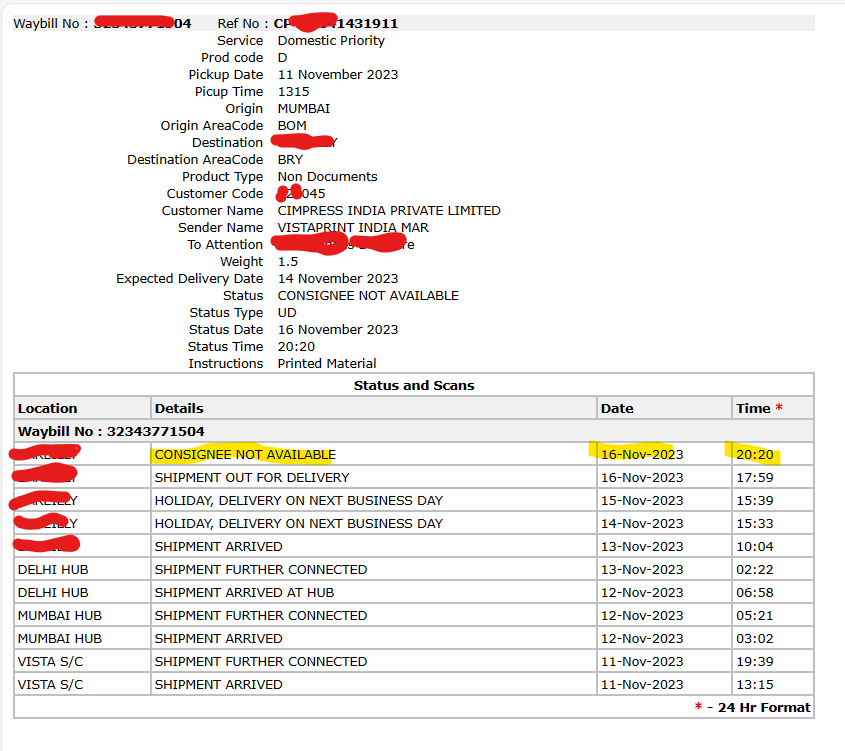Click highlighted 'CONSIGNEE NOT AVAILABLE' table entry
Viewport: 845px width, 751px height.
pos(245,455)
